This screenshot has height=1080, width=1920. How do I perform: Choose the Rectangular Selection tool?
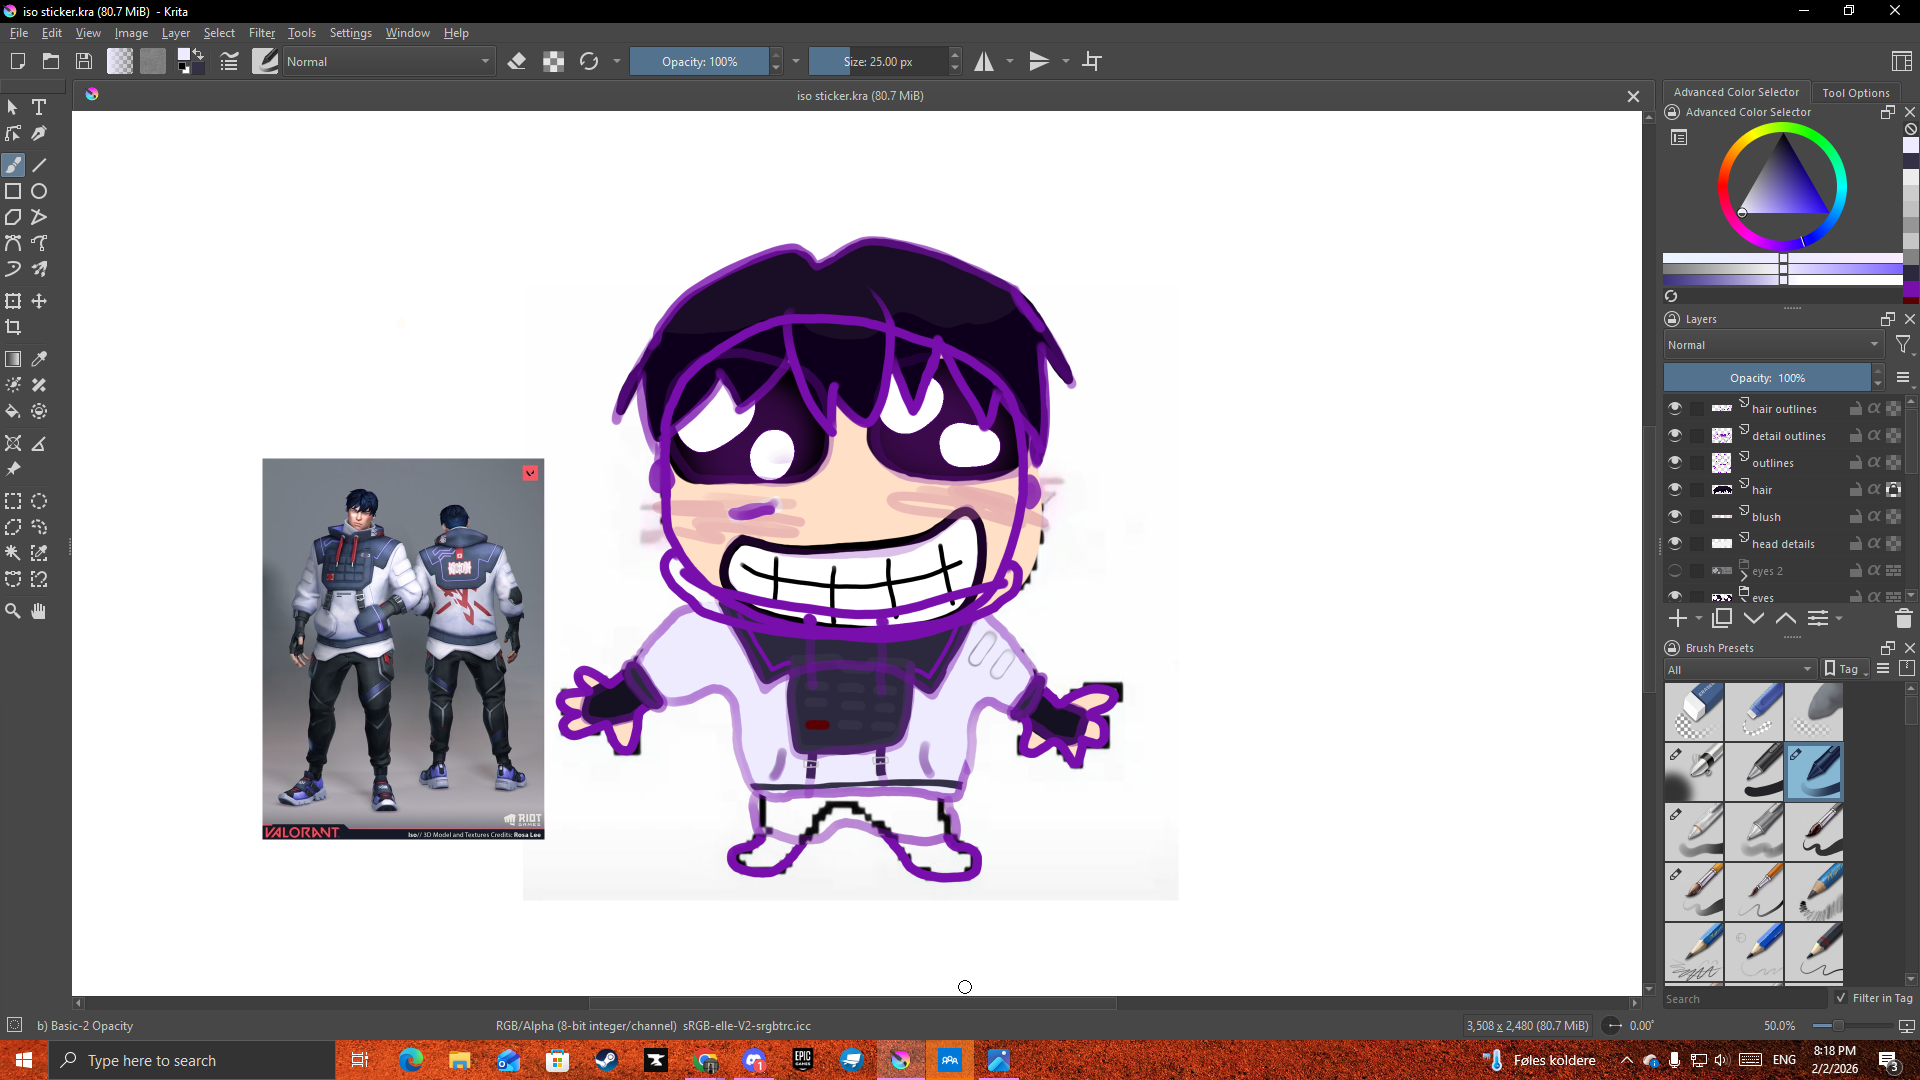[x=13, y=501]
